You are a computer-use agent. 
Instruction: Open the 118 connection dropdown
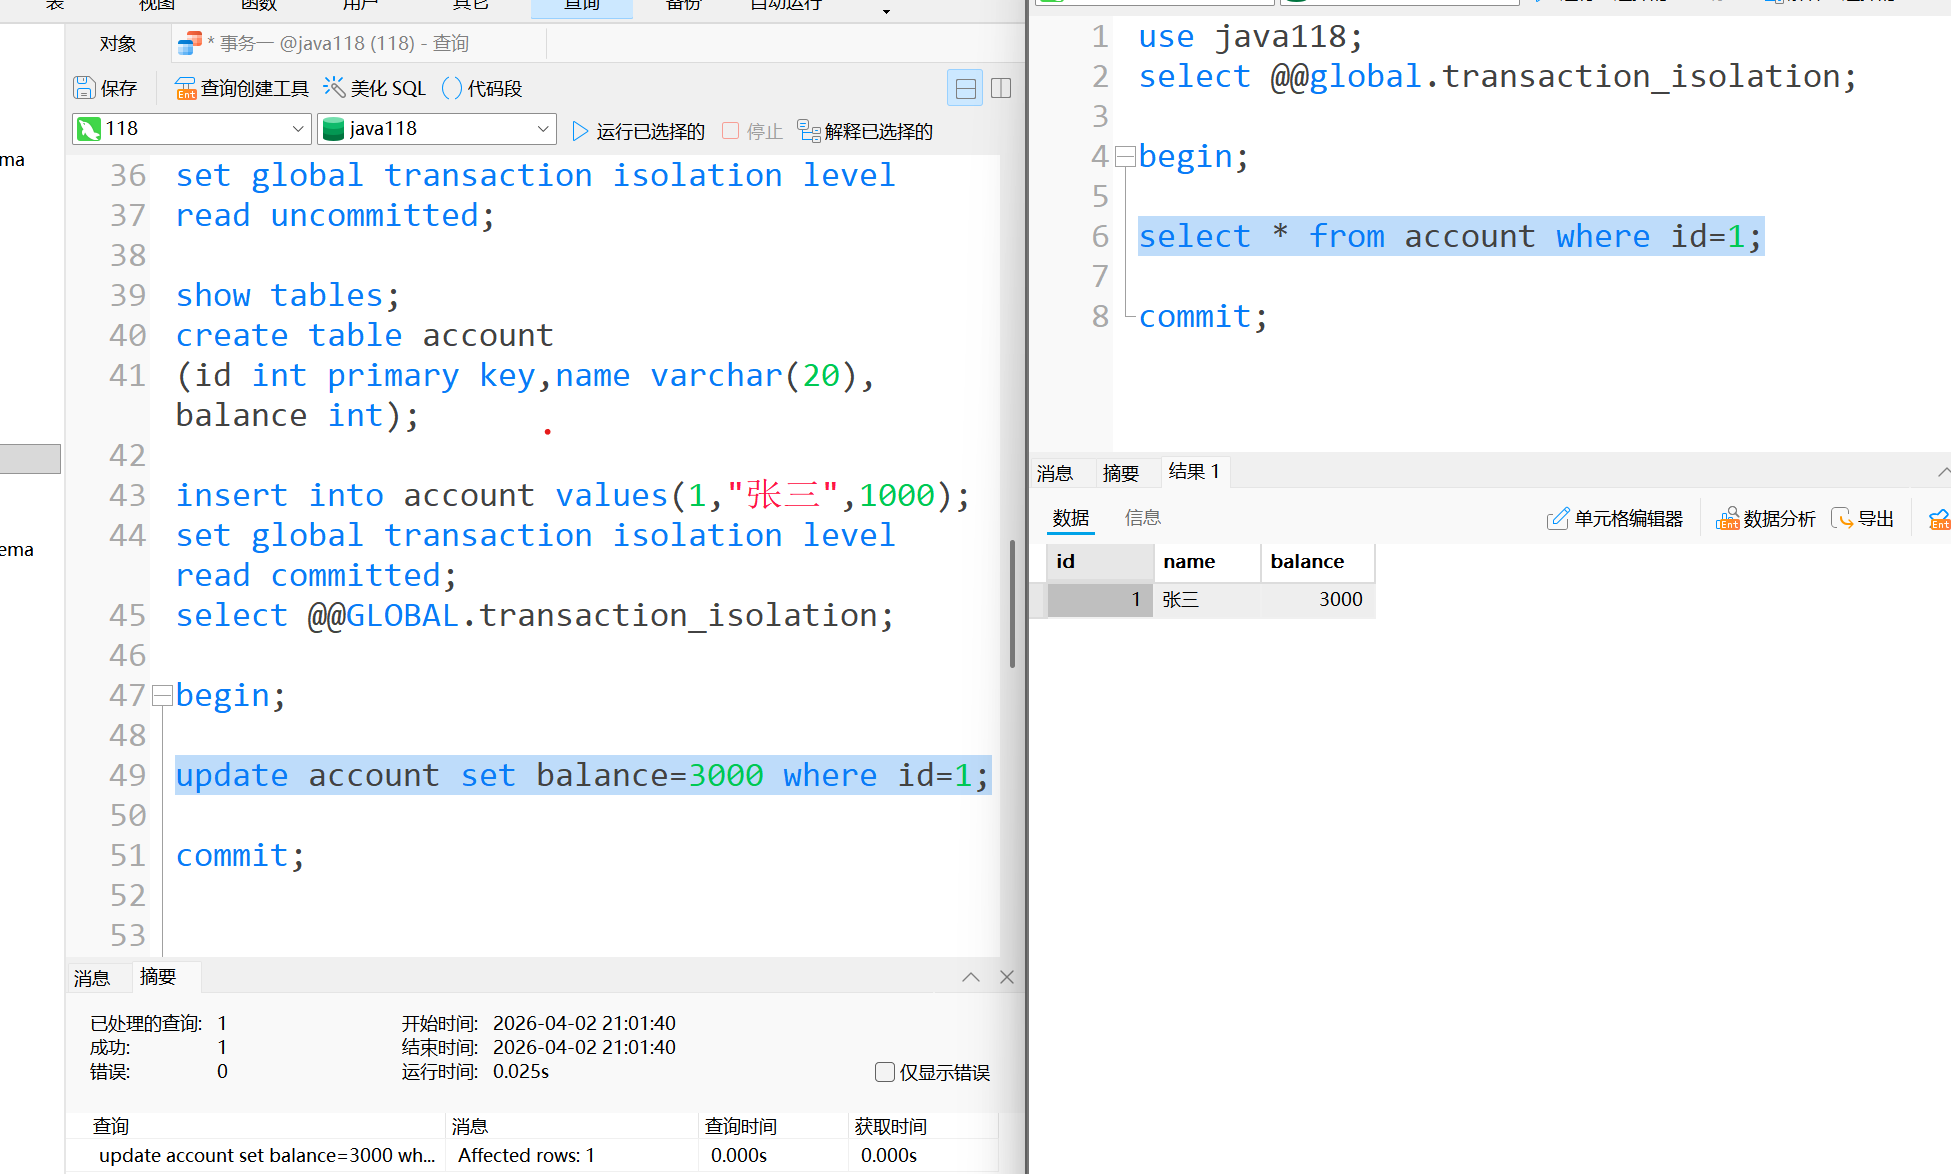tap(297, 128)
